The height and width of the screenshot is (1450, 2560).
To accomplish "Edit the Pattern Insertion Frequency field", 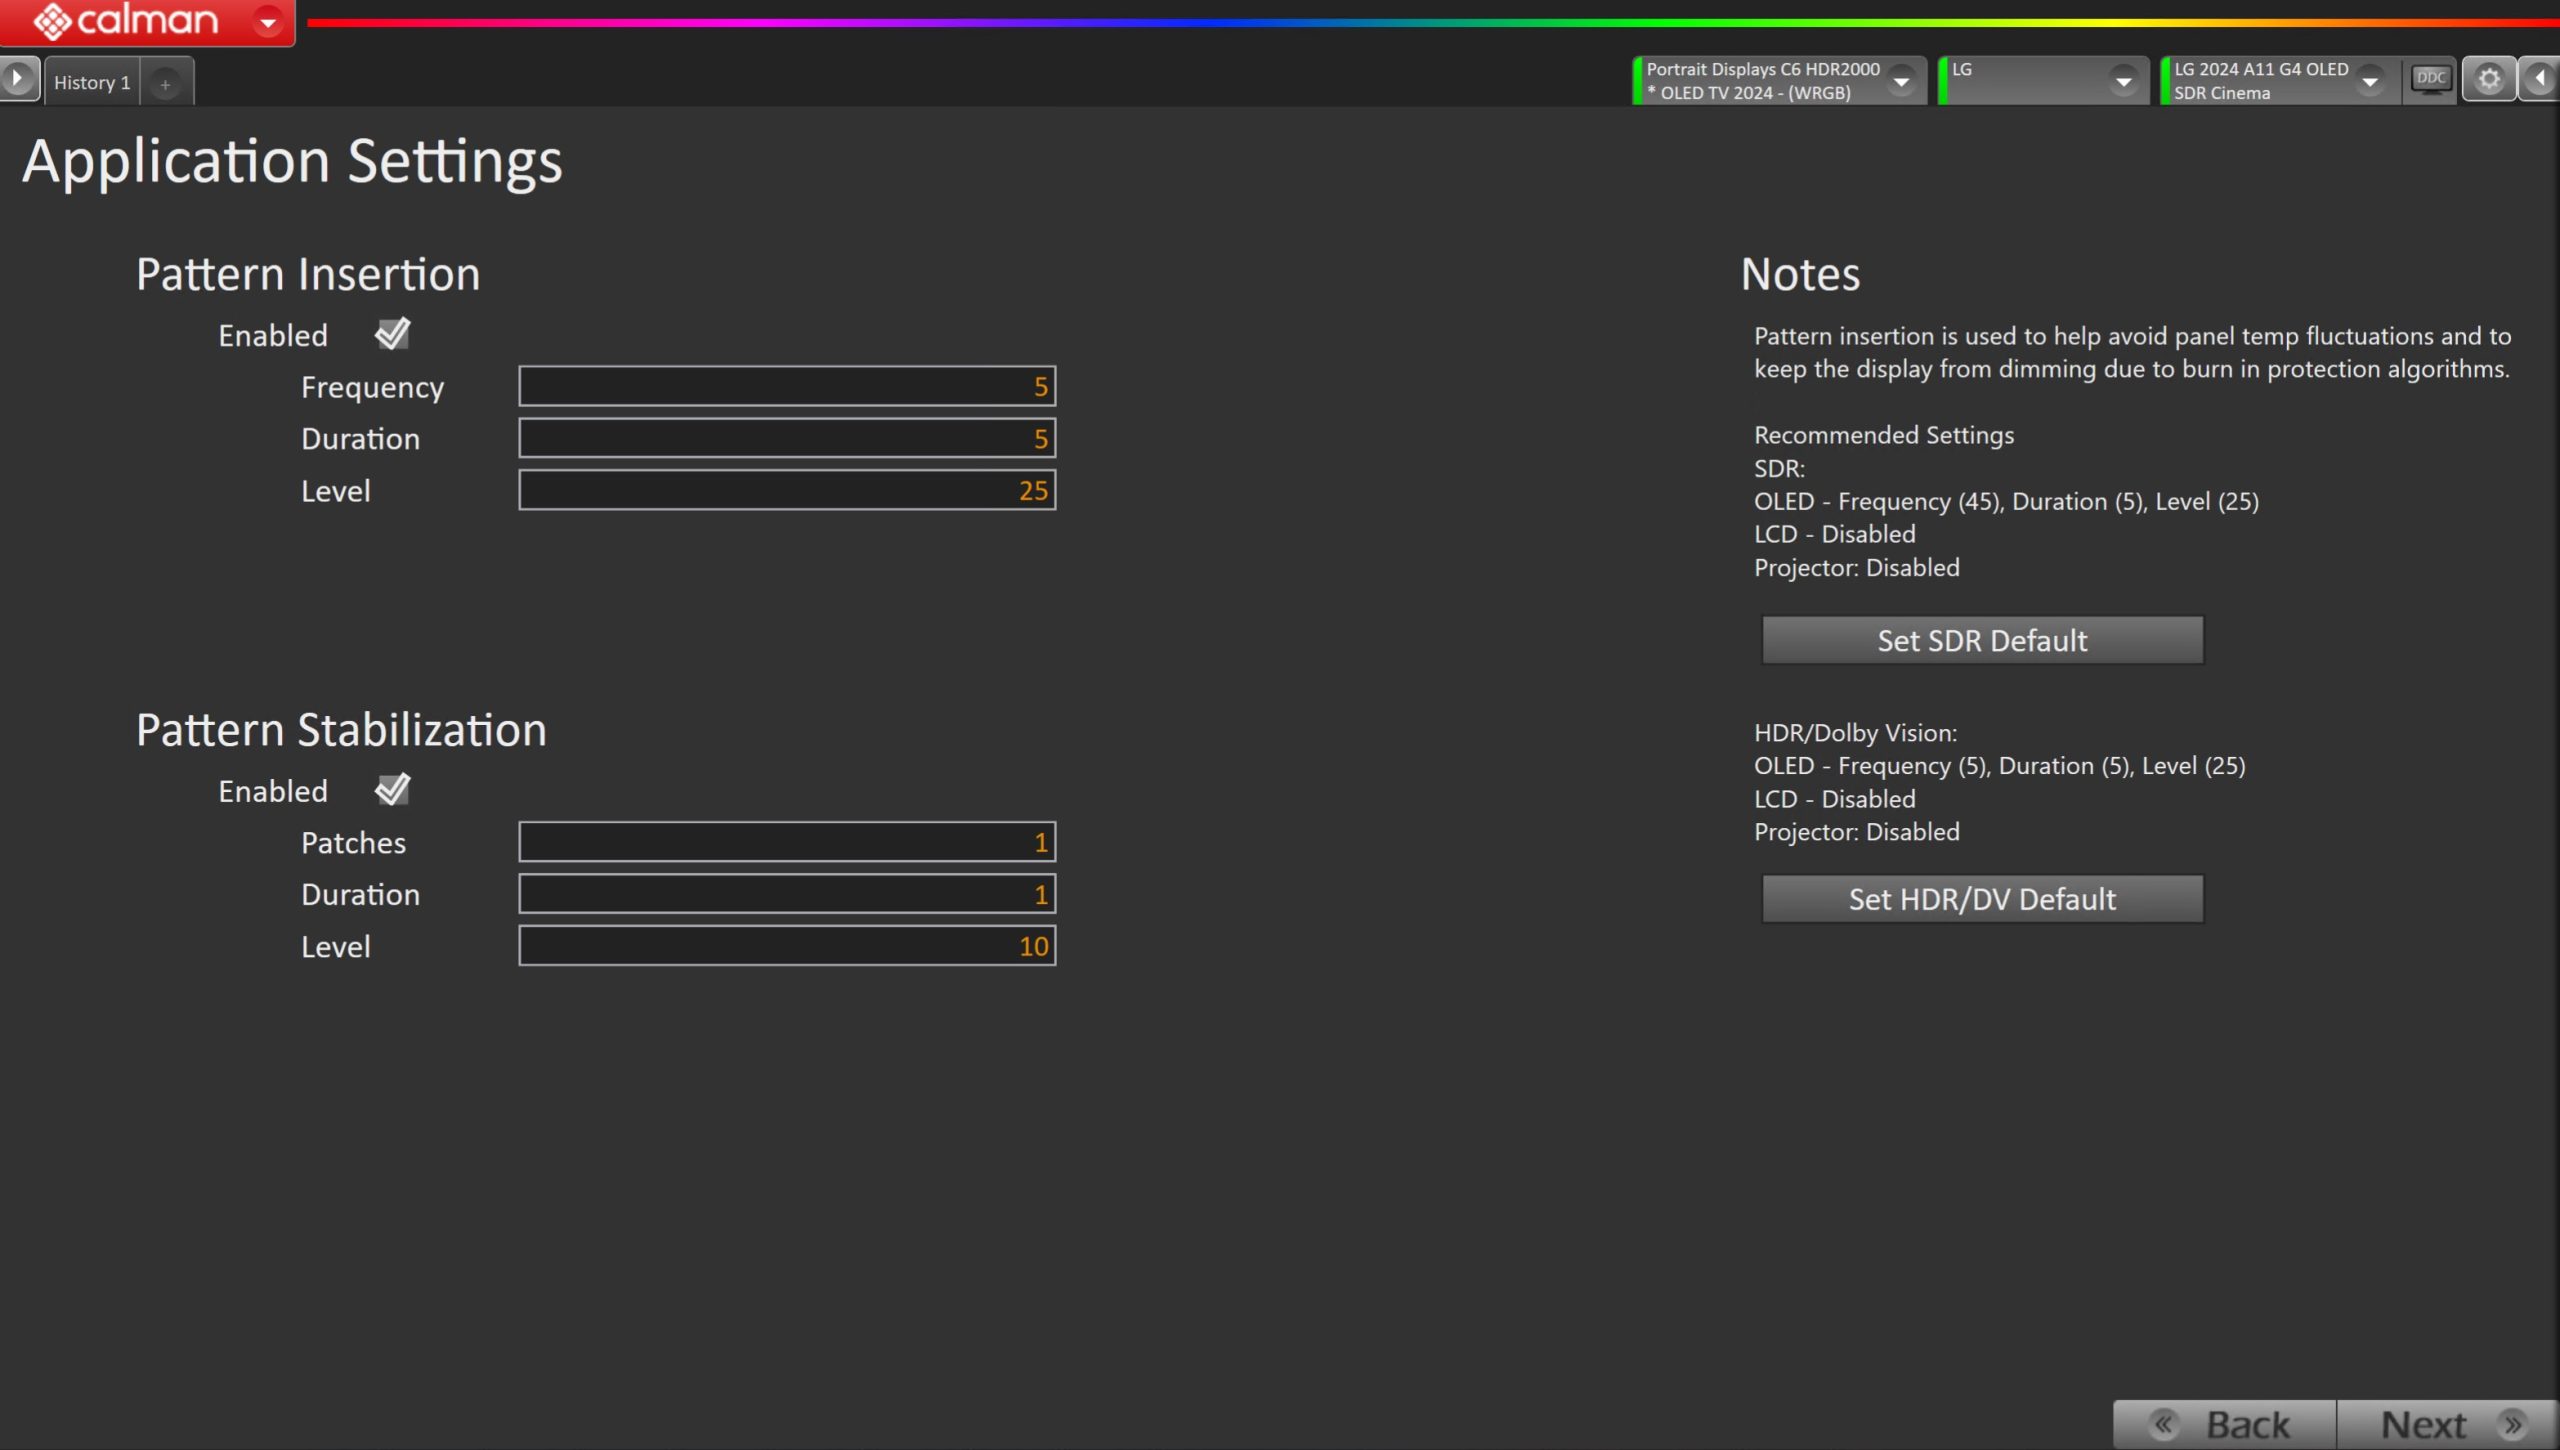I will tap(787, 386).
